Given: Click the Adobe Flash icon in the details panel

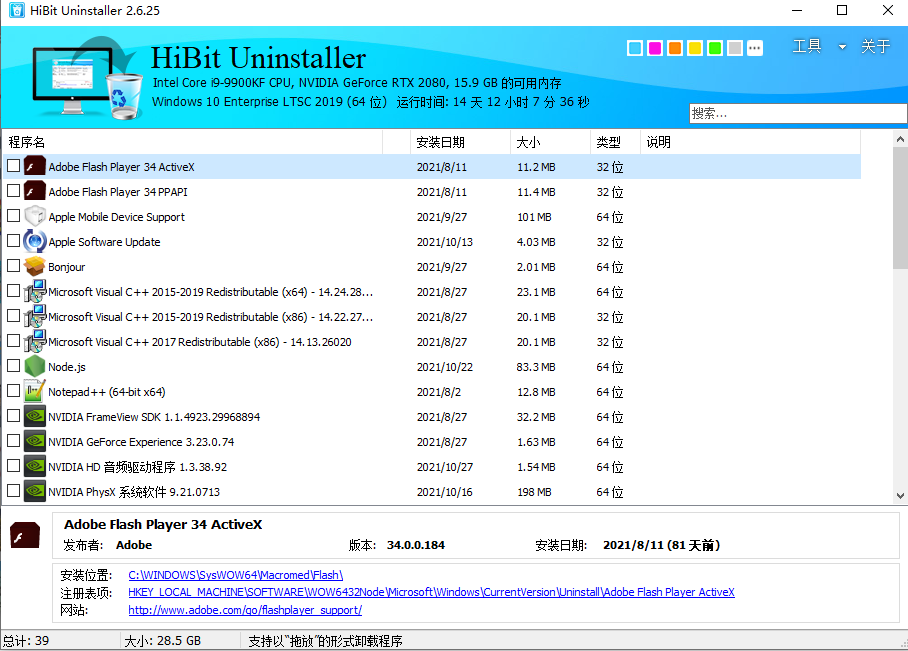Looking at the screenshot, I should [x=25, y=535].
